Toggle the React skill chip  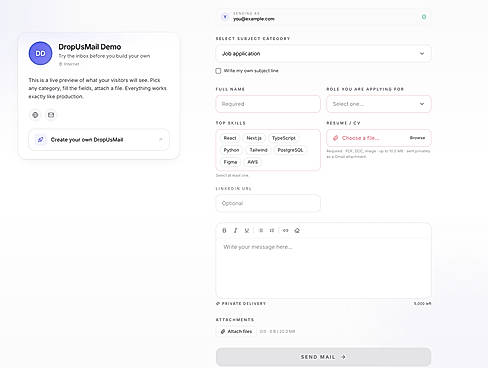pyautogui.click(x=230, y=138)
